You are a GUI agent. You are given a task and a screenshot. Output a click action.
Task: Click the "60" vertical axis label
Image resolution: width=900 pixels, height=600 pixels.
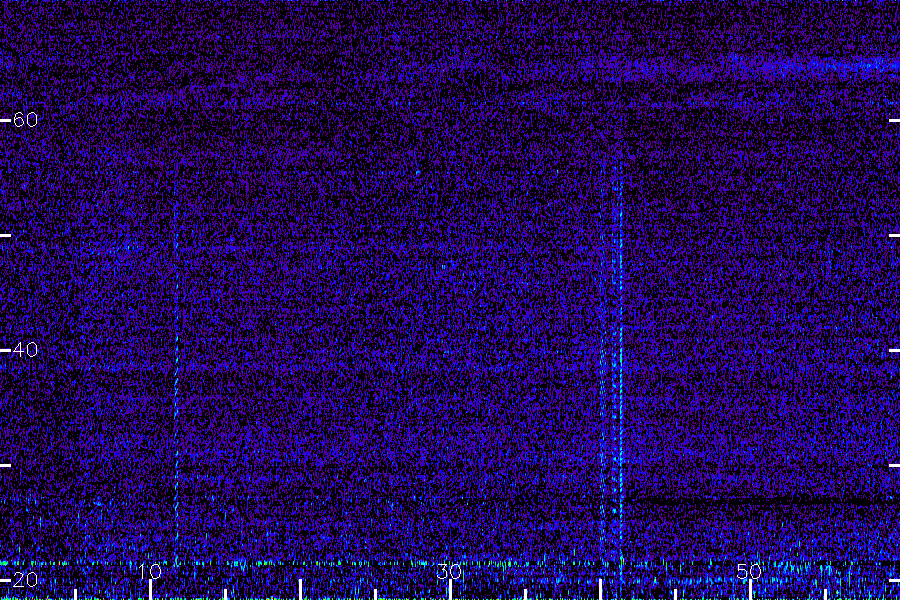25,119
